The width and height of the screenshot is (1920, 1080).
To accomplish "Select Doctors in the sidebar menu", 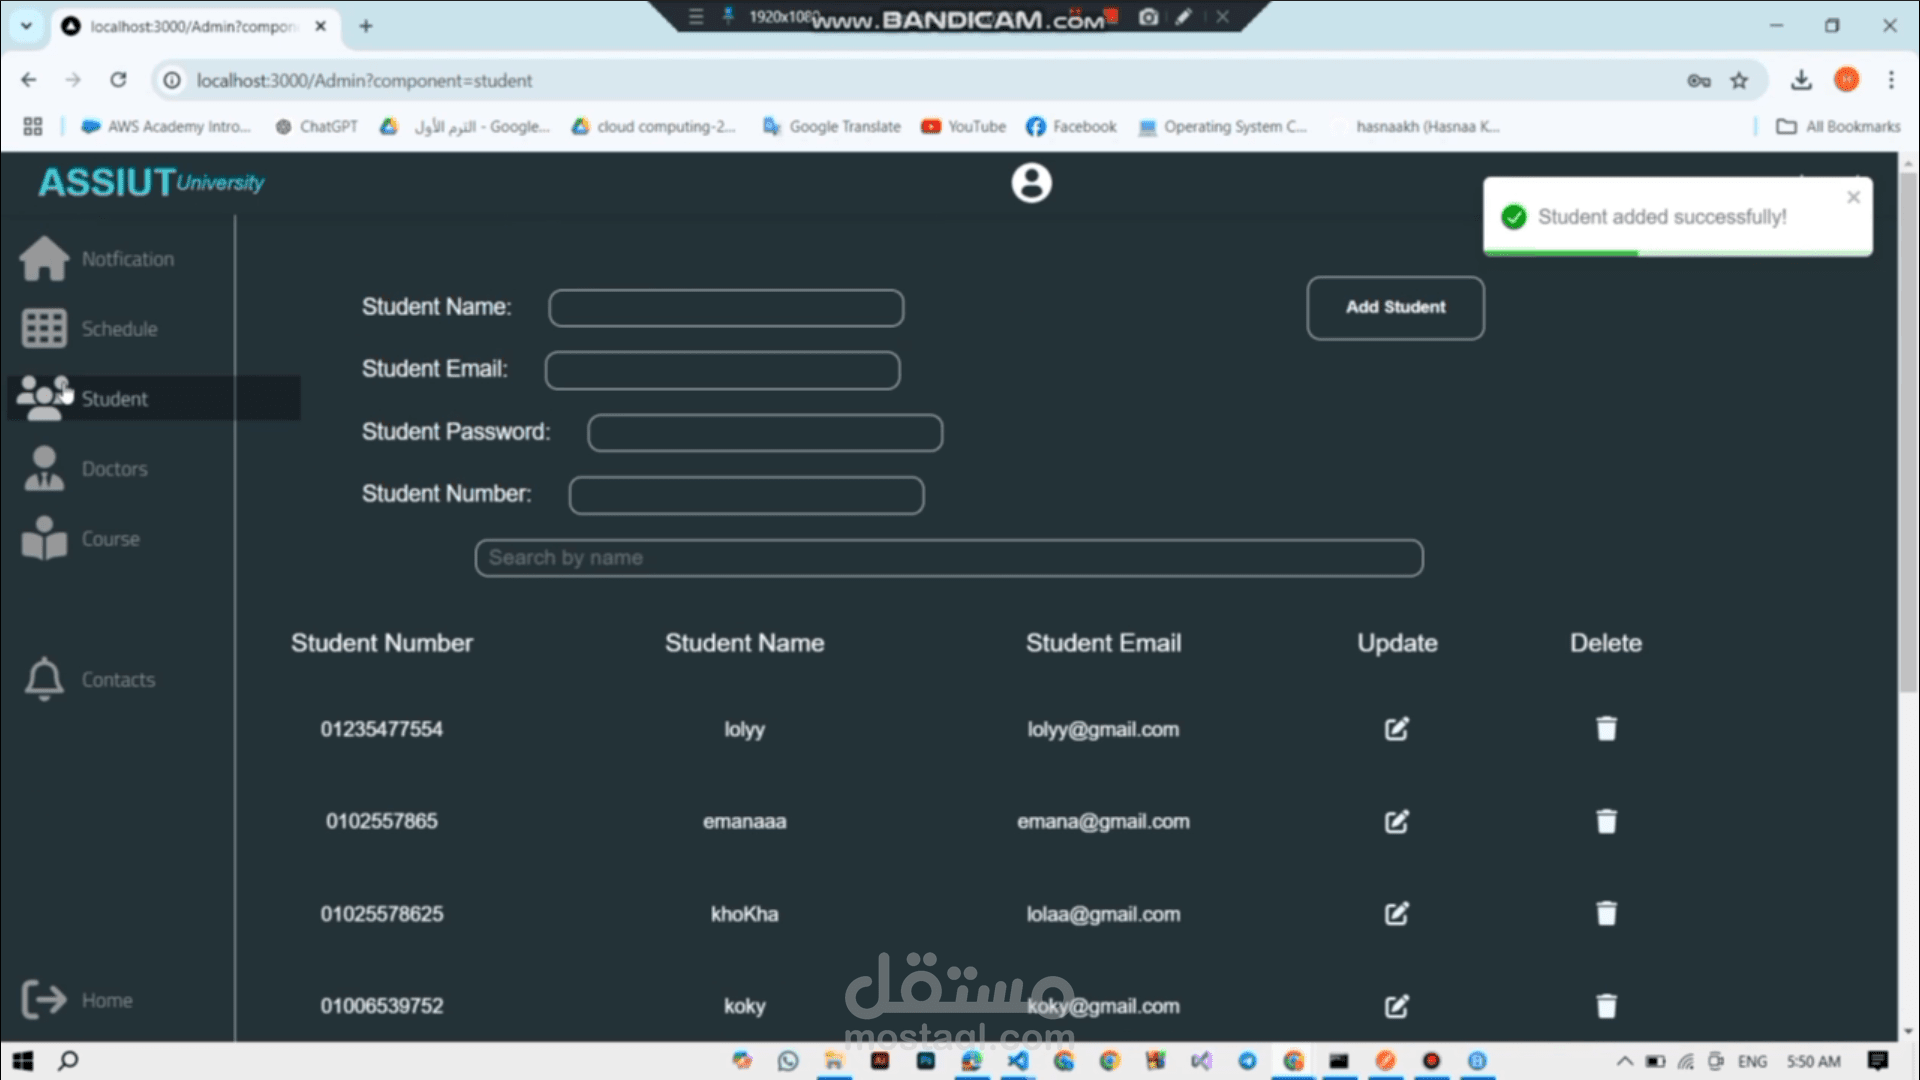I will click(114, 469).
